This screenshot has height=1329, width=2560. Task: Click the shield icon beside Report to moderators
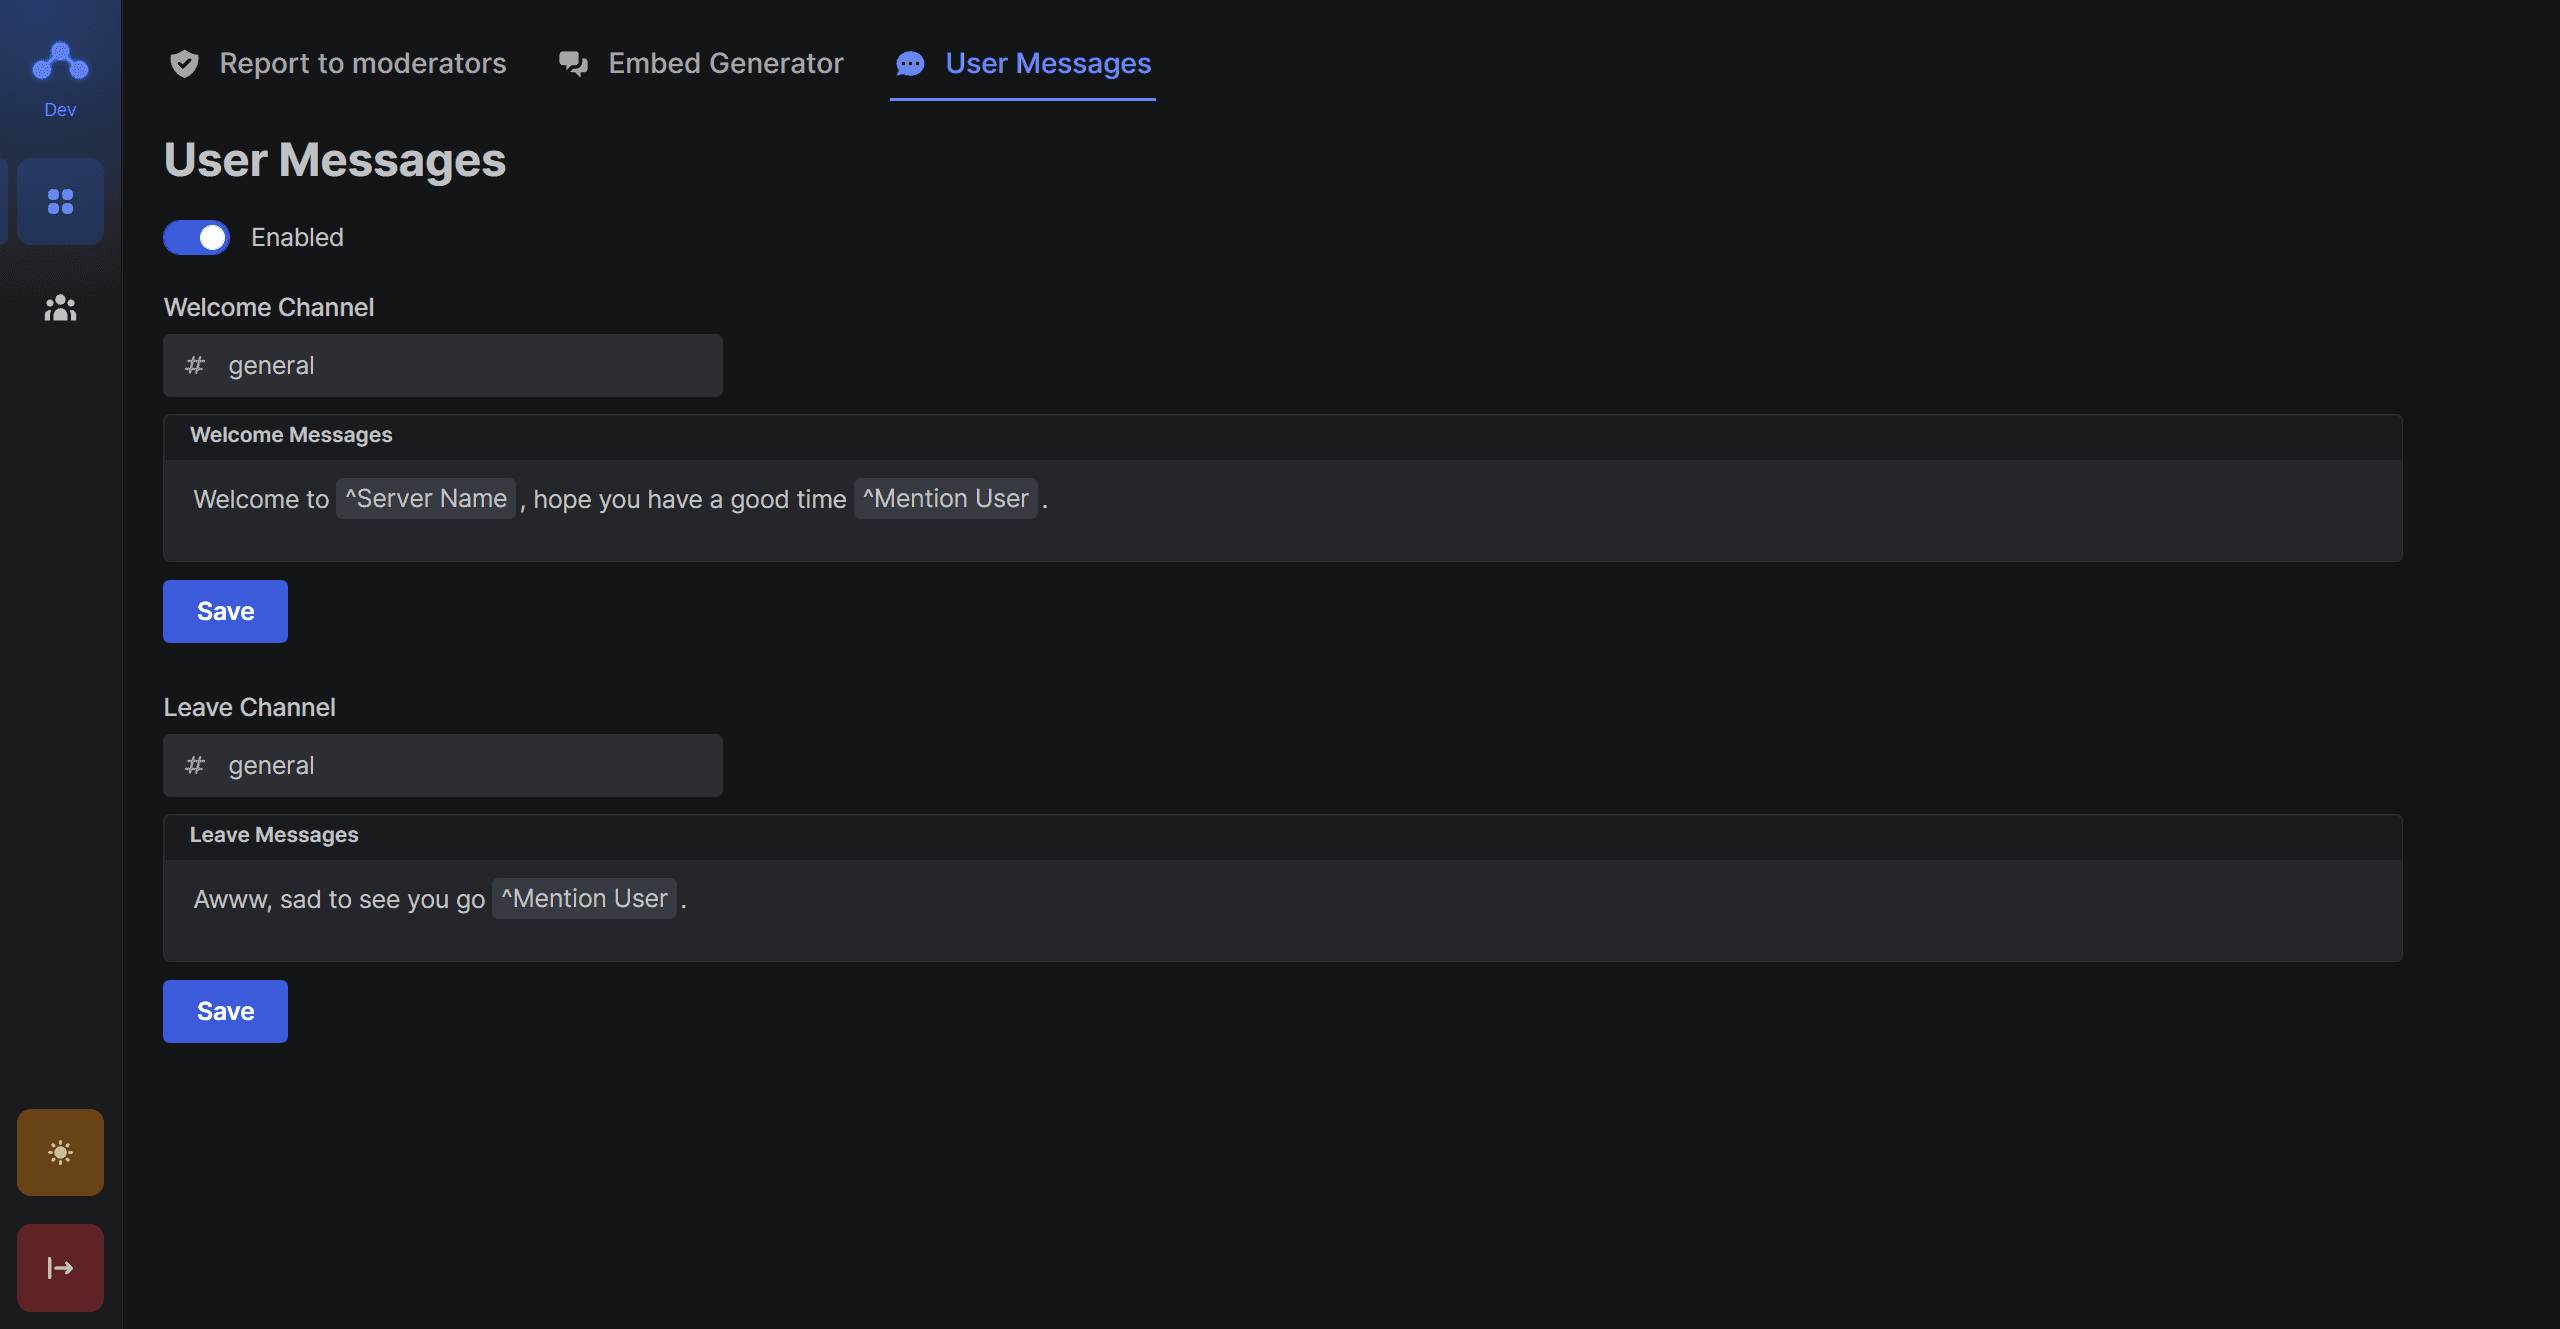tap(184, 64)
